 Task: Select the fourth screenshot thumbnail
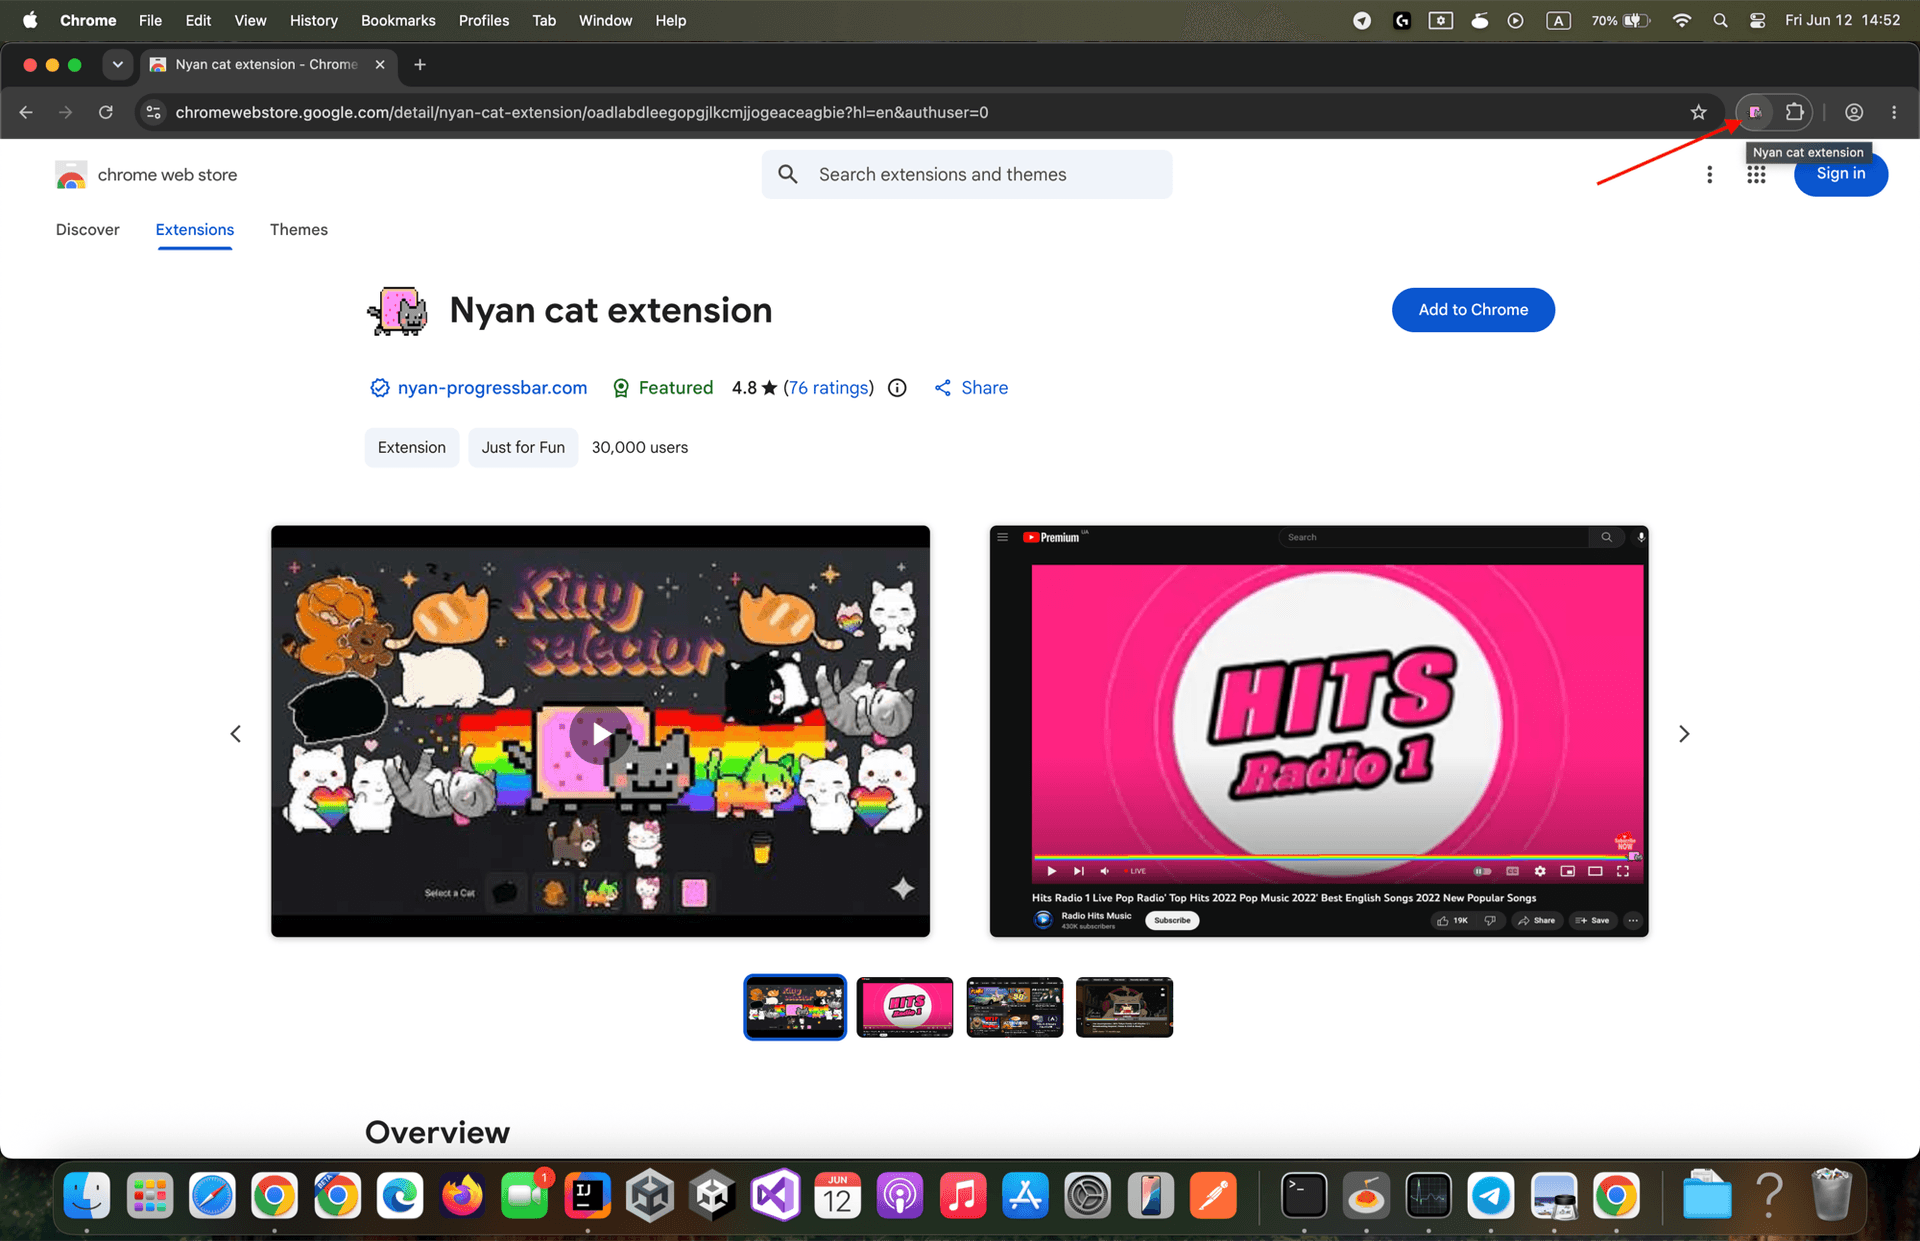[1125, 1007]
